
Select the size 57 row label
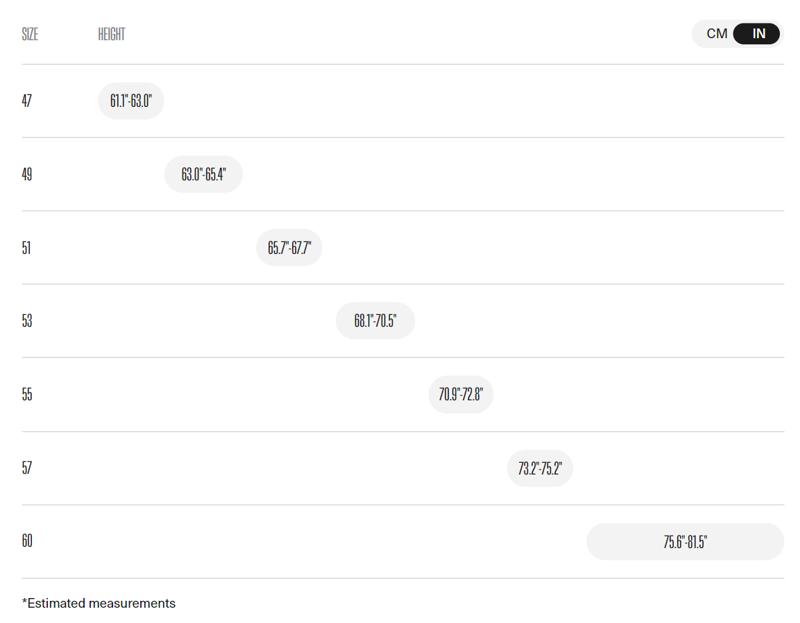coord(27,468)
